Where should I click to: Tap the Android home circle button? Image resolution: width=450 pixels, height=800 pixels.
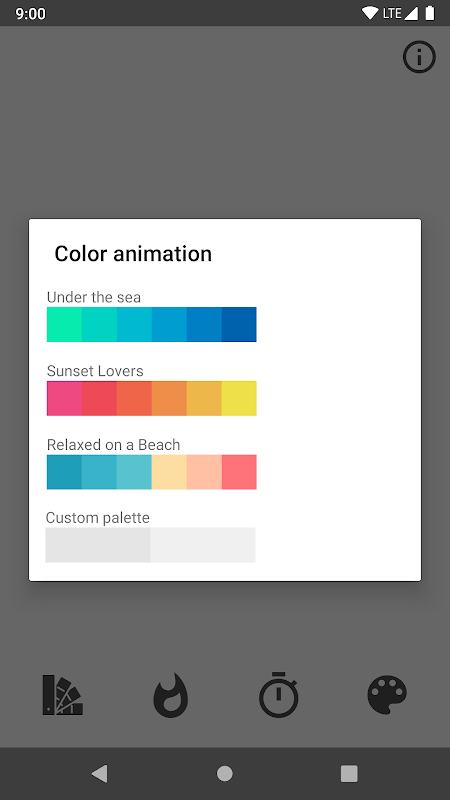(224, 773)
